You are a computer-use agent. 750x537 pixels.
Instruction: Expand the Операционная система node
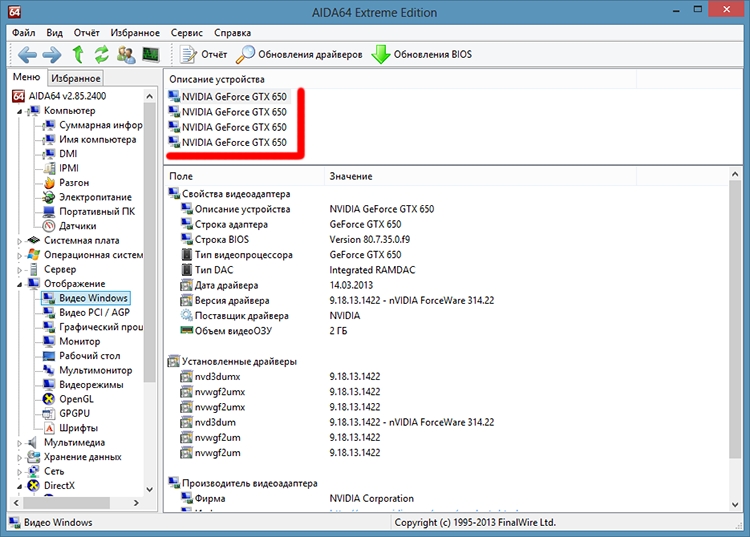click(20, 255)
